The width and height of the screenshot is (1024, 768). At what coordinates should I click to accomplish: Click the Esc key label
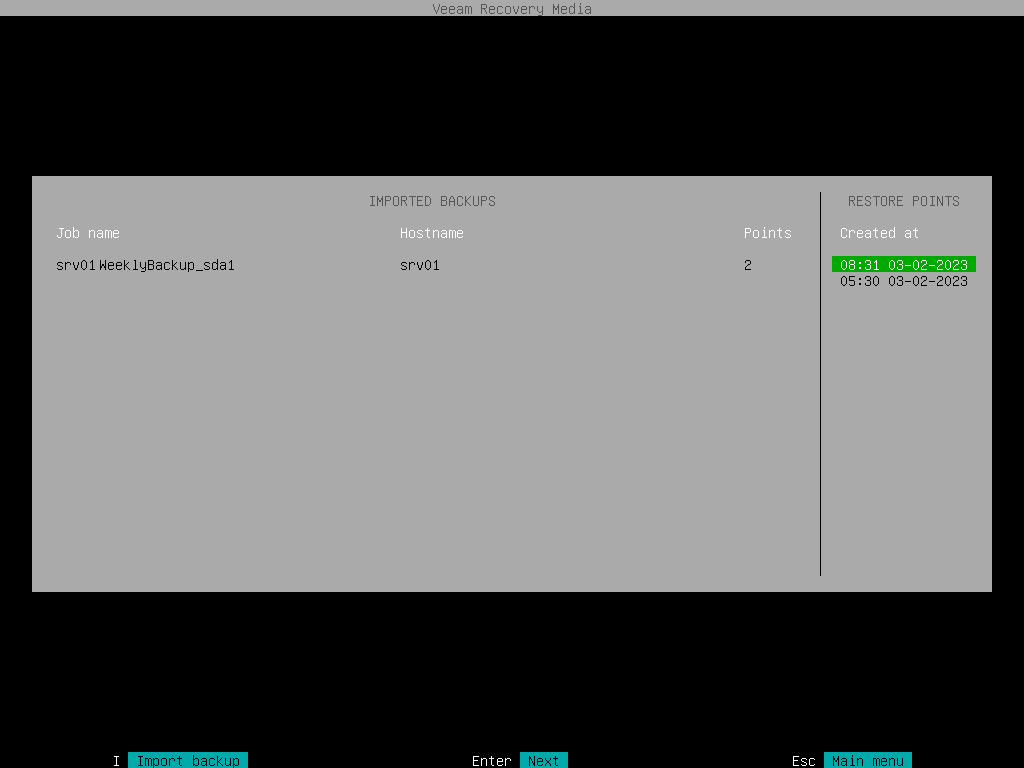pos(803,761)
